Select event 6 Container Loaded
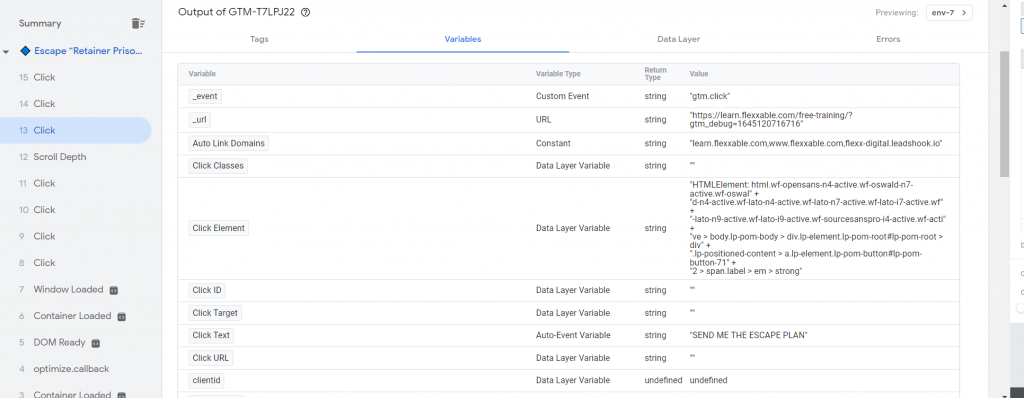The width and height of the screenshot is (1024, 398). [76, 316]
